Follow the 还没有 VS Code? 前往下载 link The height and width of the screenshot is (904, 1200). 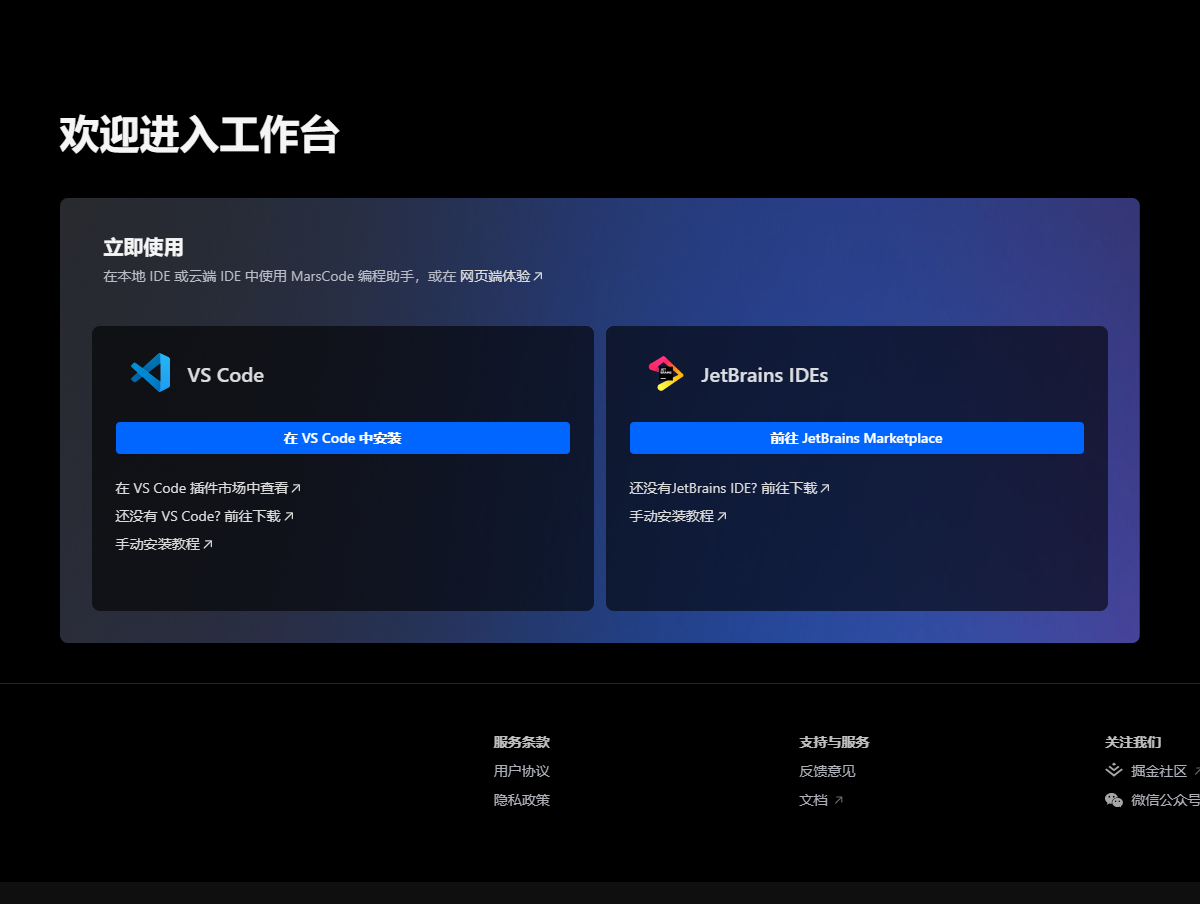(204, 516)
